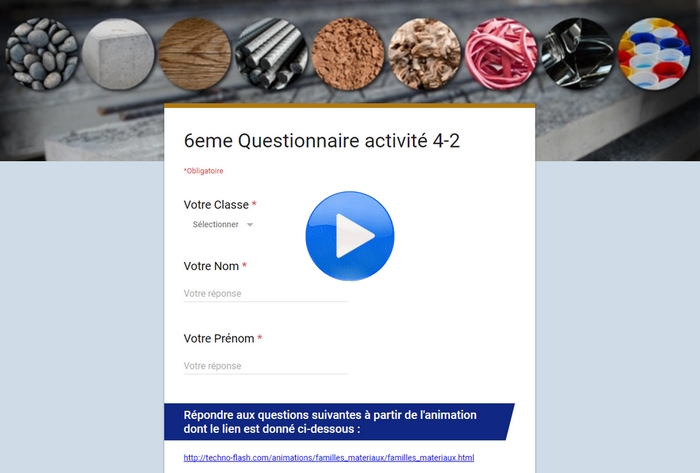700x473 pixels.
Task: Click the concrete block circular image
Action: [x=118, y=54]
